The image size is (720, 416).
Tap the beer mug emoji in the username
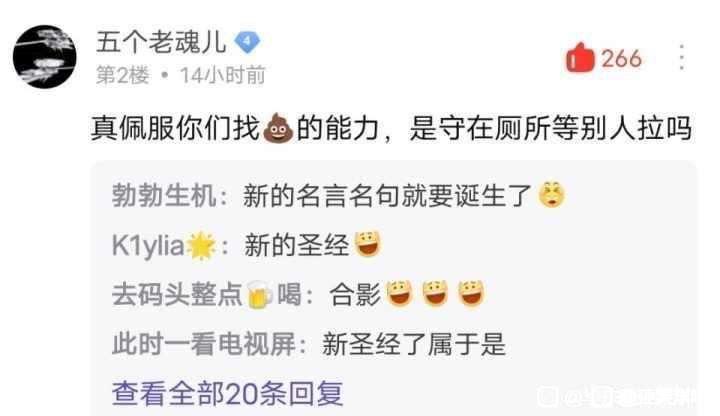click(259, 295)
